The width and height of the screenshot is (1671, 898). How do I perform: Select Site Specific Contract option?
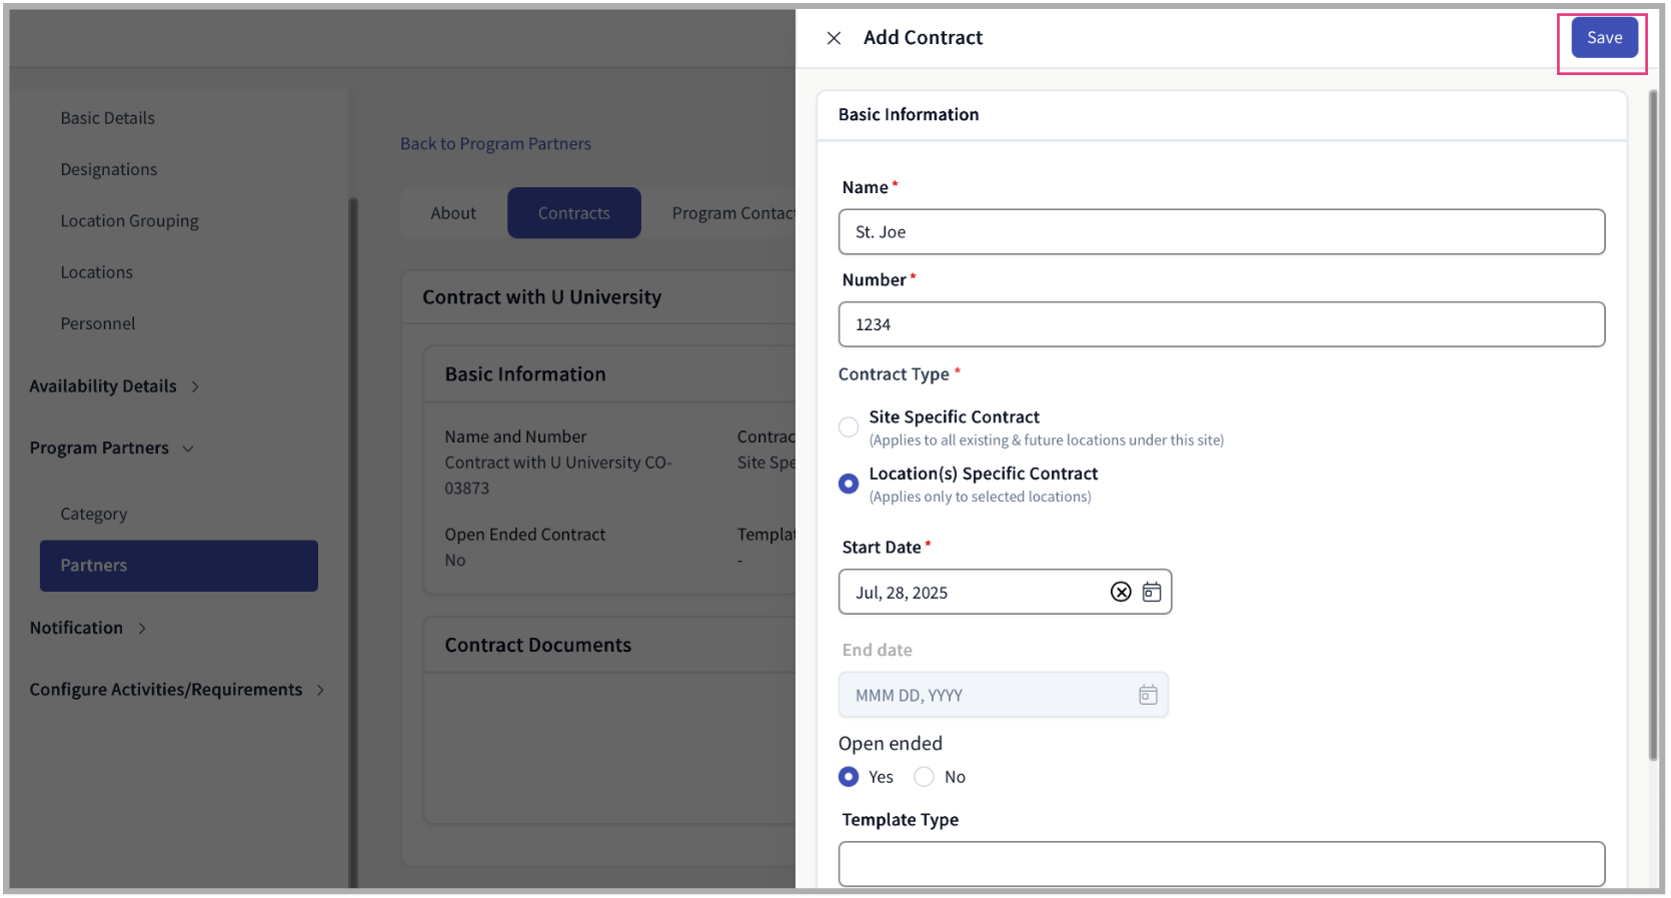(x=849, y=427)
